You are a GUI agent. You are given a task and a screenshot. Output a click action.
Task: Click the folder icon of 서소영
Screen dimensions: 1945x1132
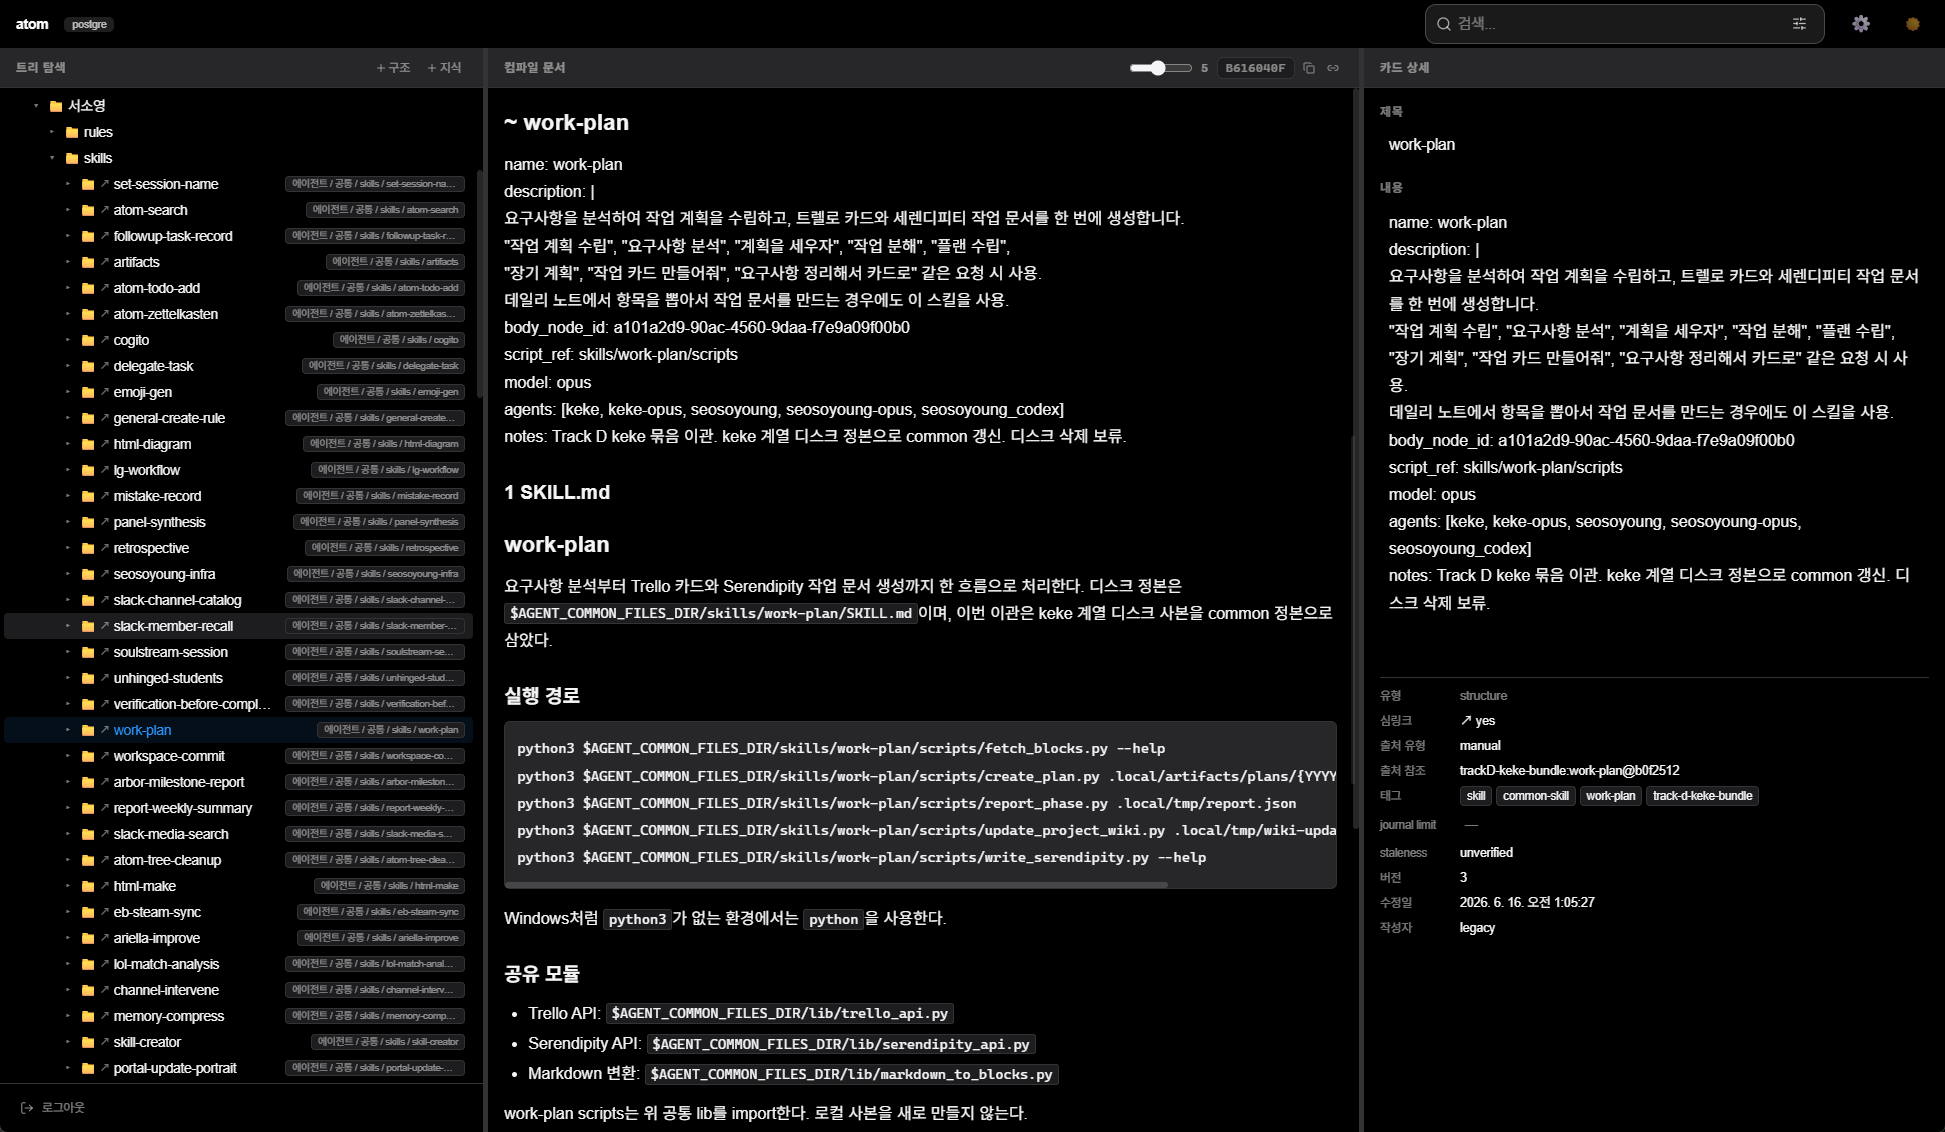(x=56, y=106)
